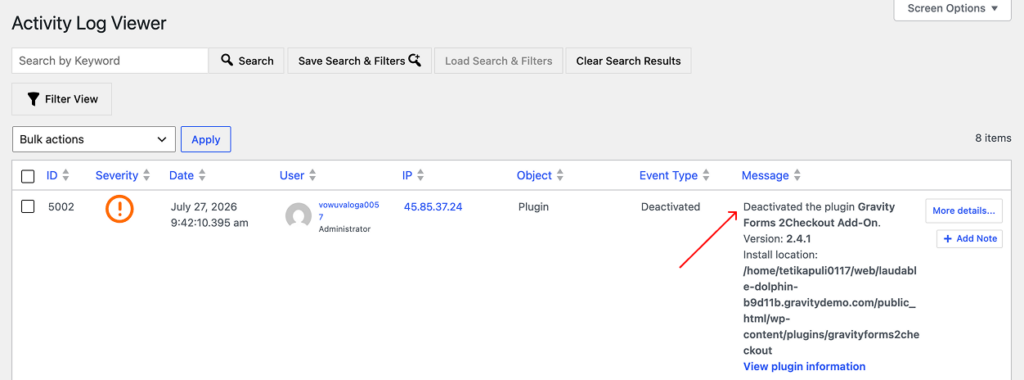This screenshot has width=1024, height=380.
Task: Click the Object column sort arrows
Action: tap(560, 176)
